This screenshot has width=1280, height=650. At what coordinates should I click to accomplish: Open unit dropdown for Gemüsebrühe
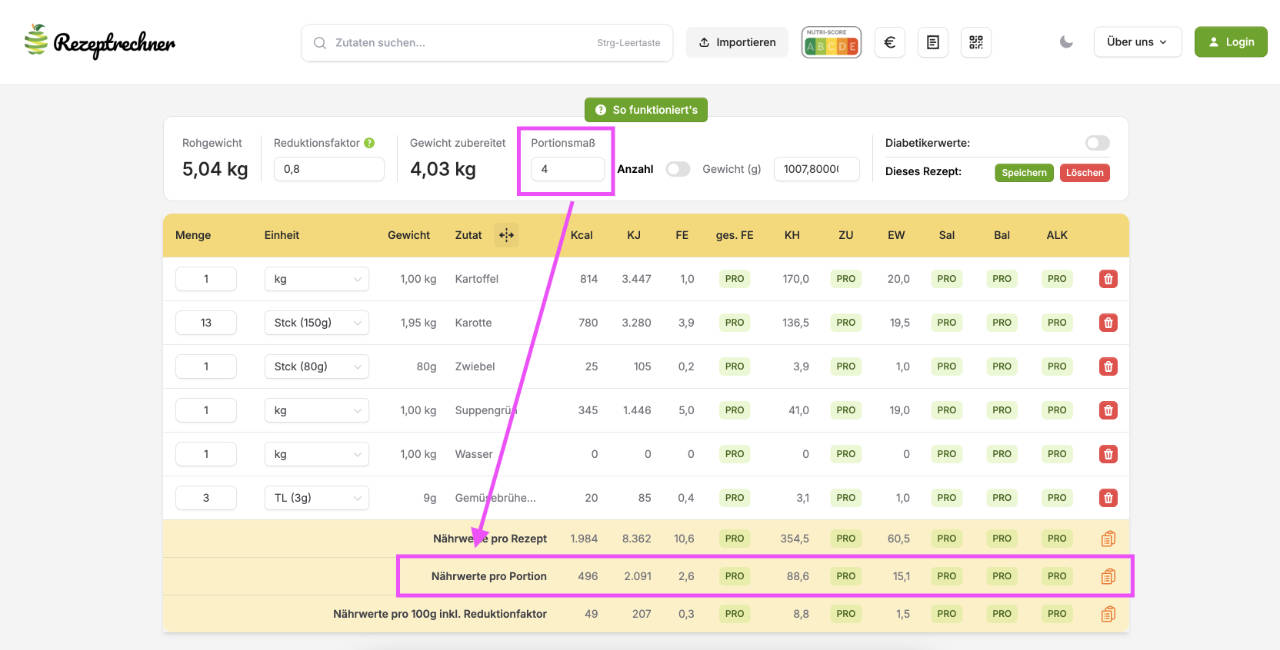click(x=316, y=498)
